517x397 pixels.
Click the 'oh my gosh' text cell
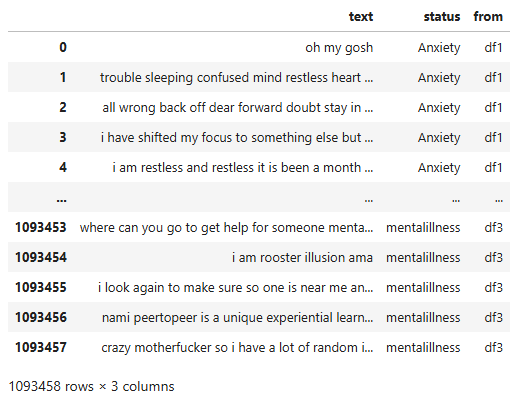339,48
